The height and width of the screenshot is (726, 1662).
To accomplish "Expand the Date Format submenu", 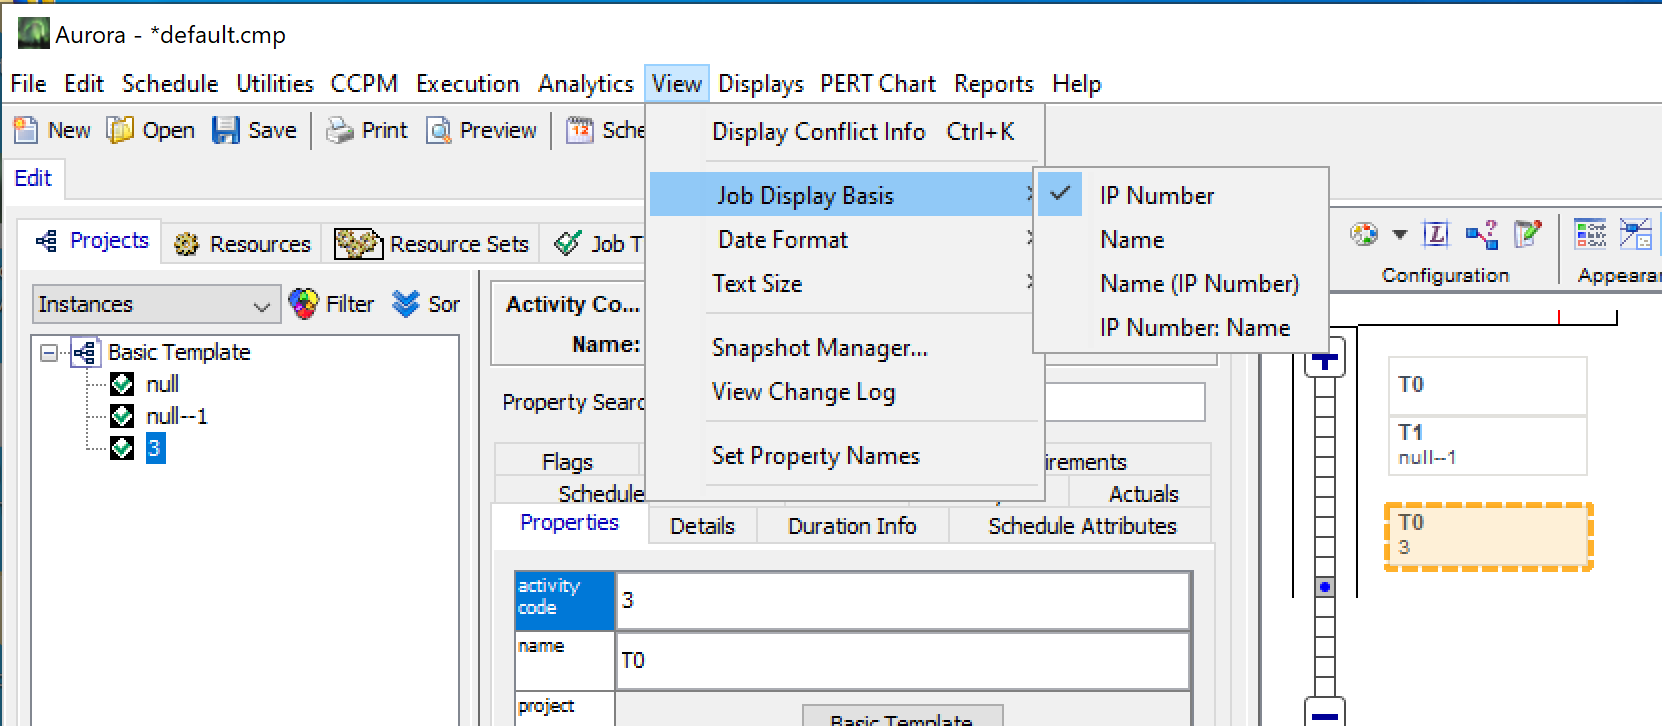I will tap(782, 240).
